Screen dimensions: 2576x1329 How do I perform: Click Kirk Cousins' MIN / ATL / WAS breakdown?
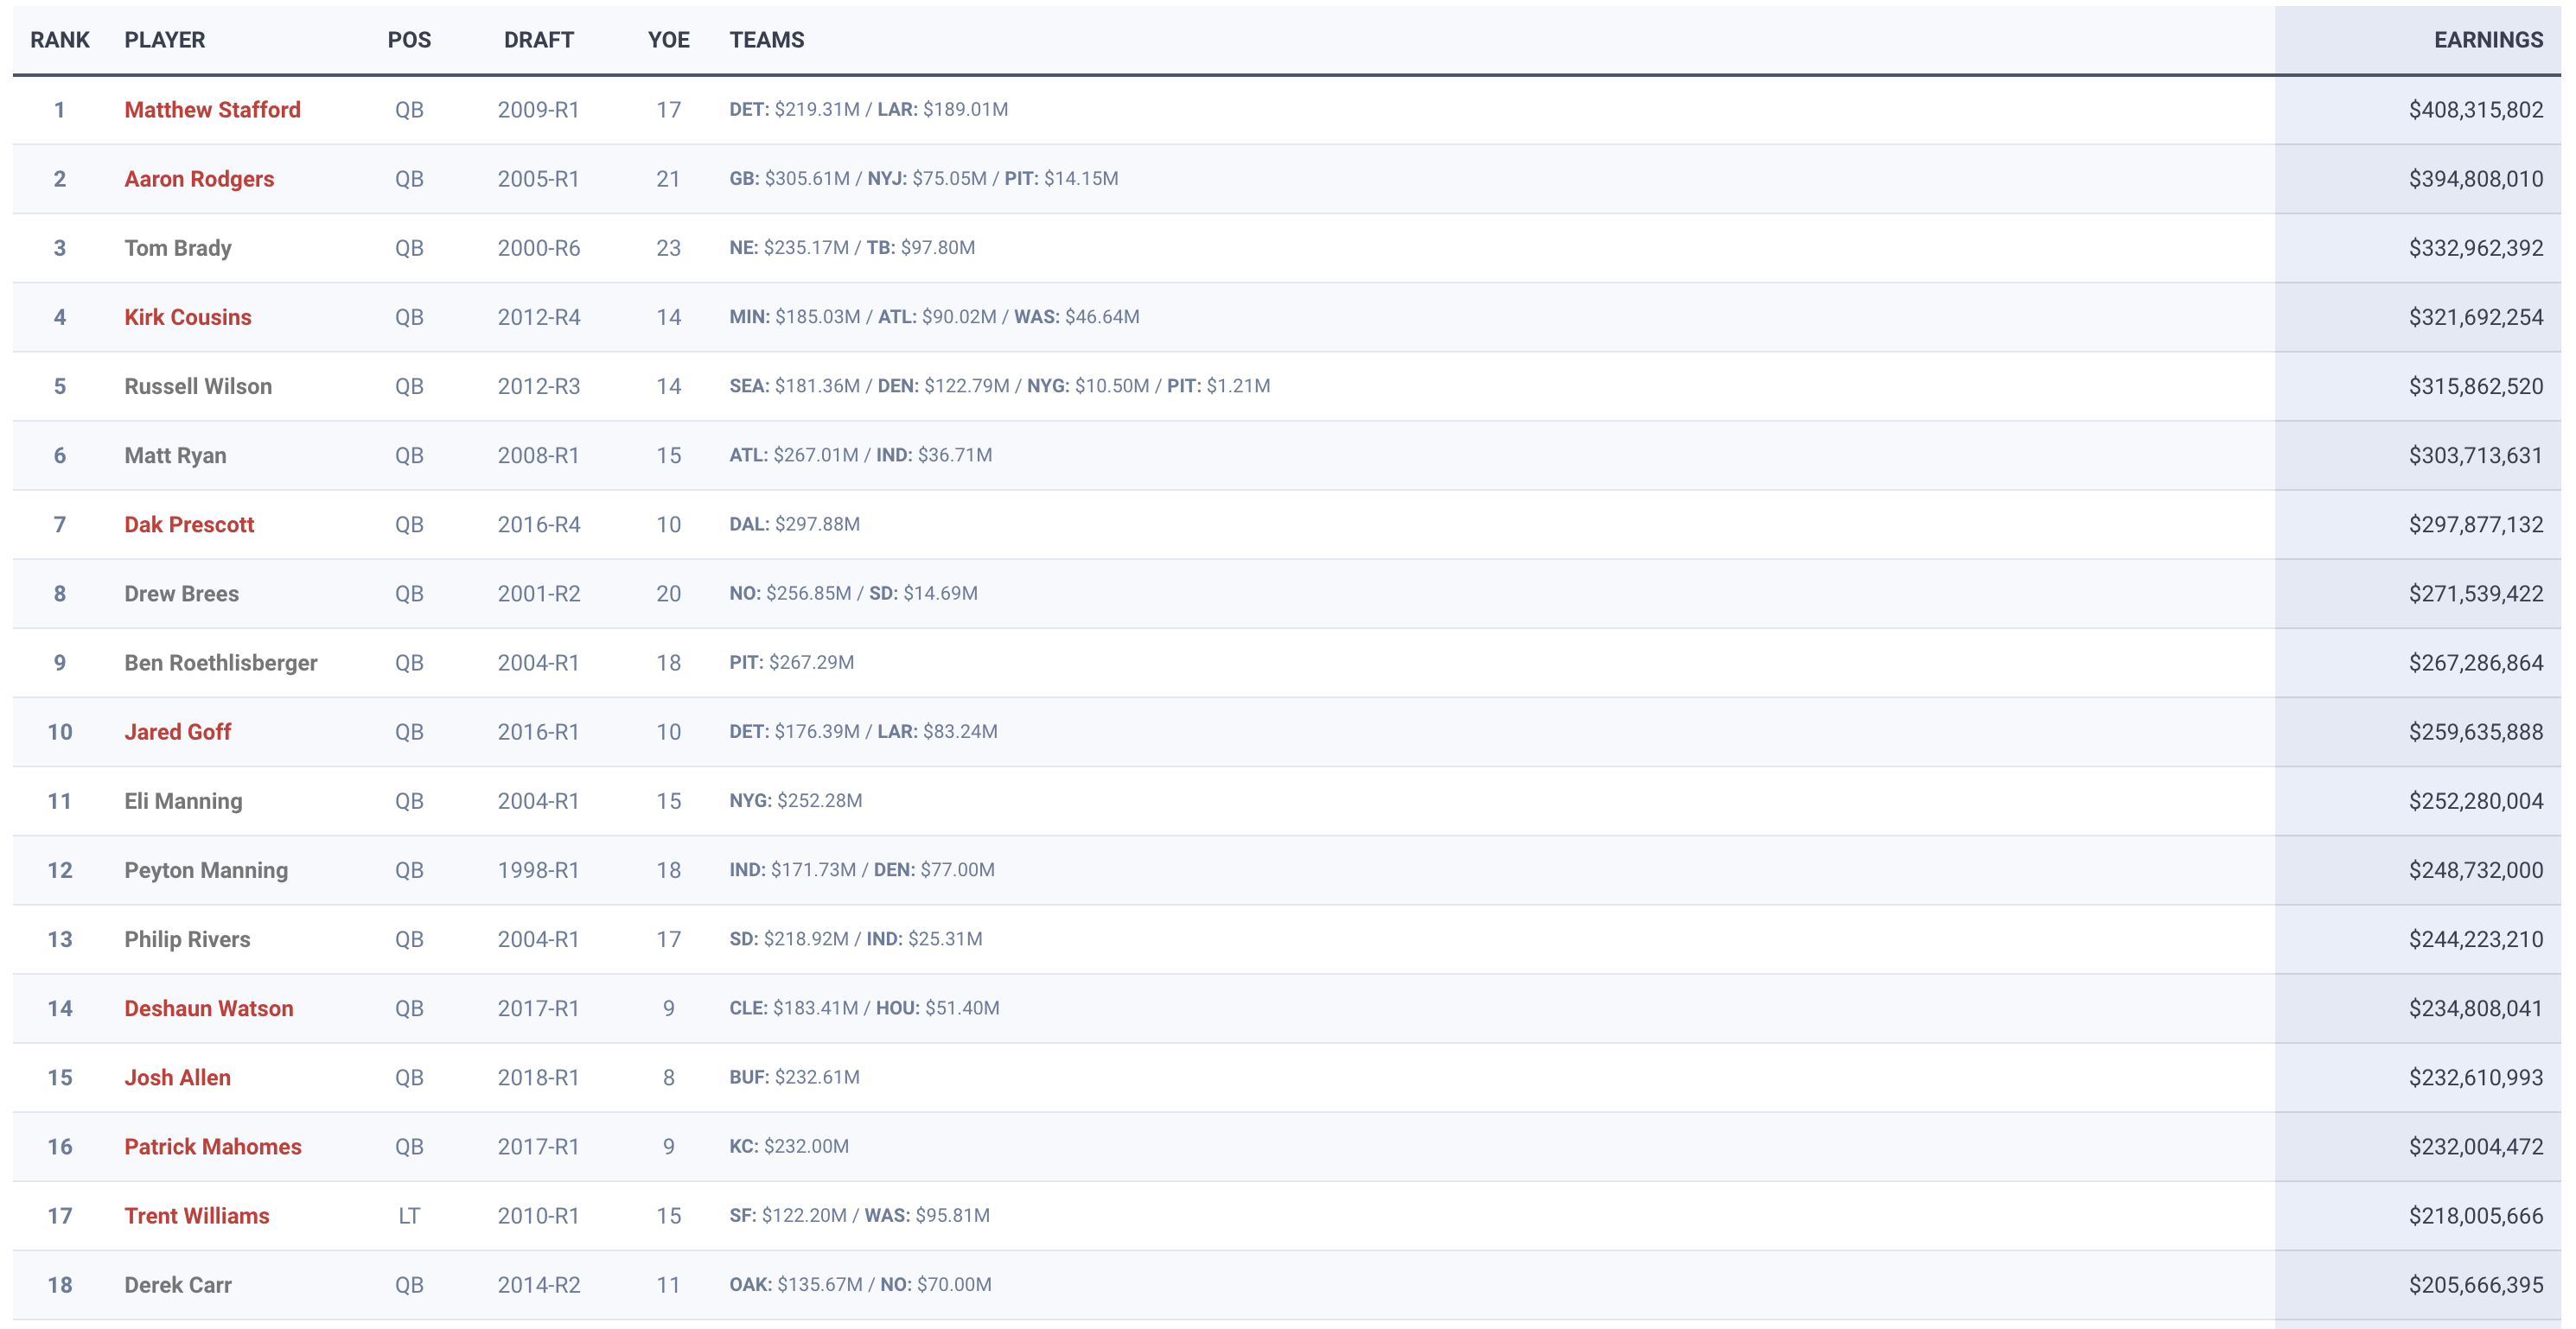tap(934, 317)
